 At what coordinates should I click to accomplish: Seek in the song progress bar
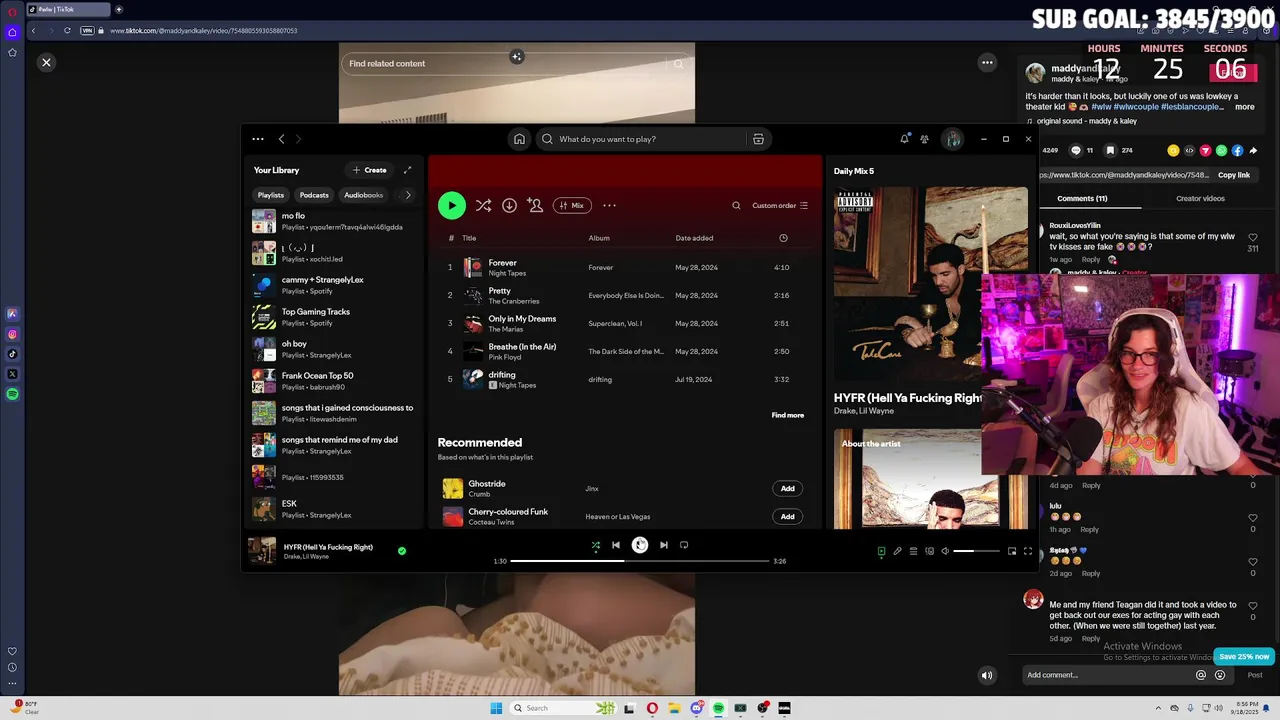click(640, 561)
